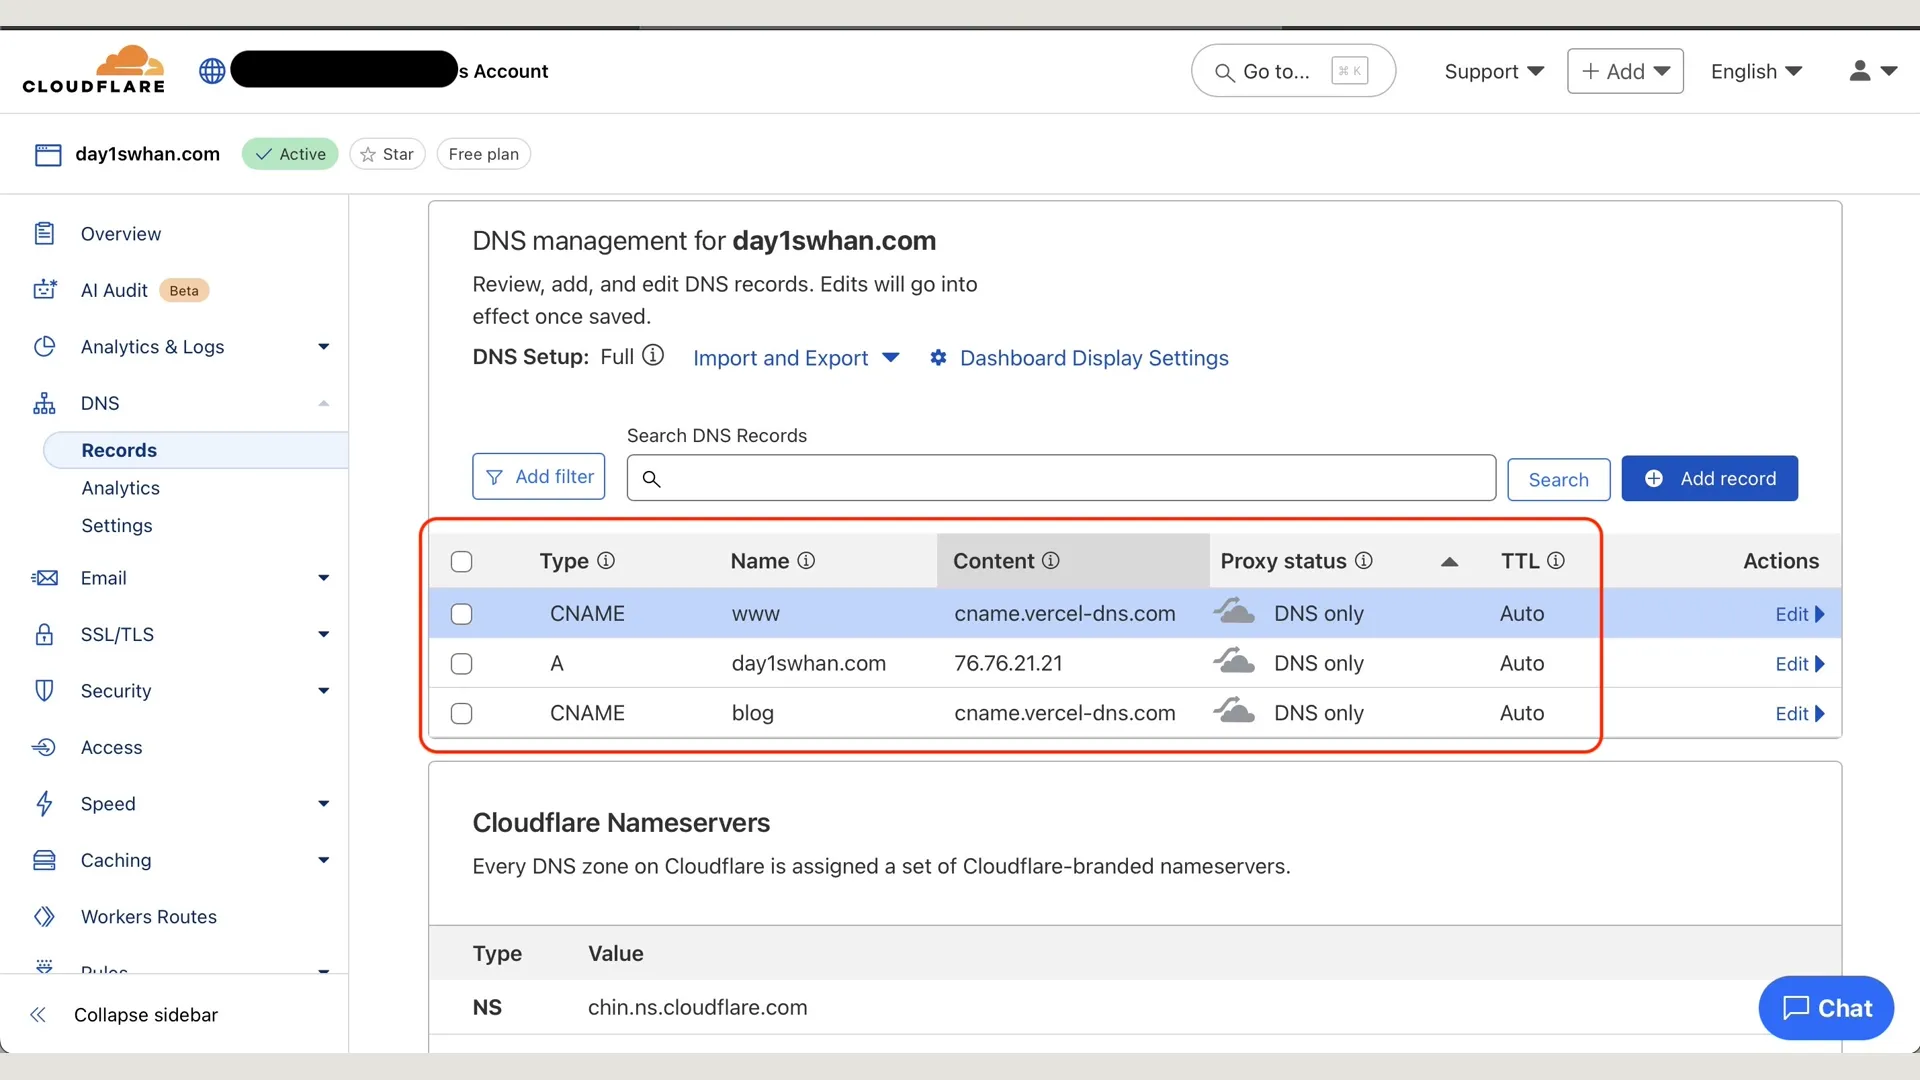
Task: Open the Support dropdown
Action: 1494,71
